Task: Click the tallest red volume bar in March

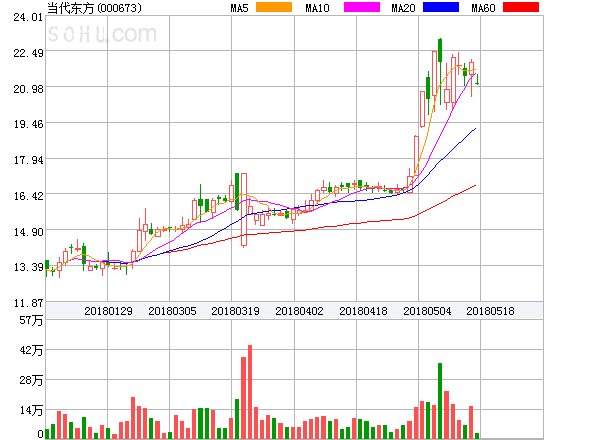Action: pyautogui.click(x=250, y=392)
